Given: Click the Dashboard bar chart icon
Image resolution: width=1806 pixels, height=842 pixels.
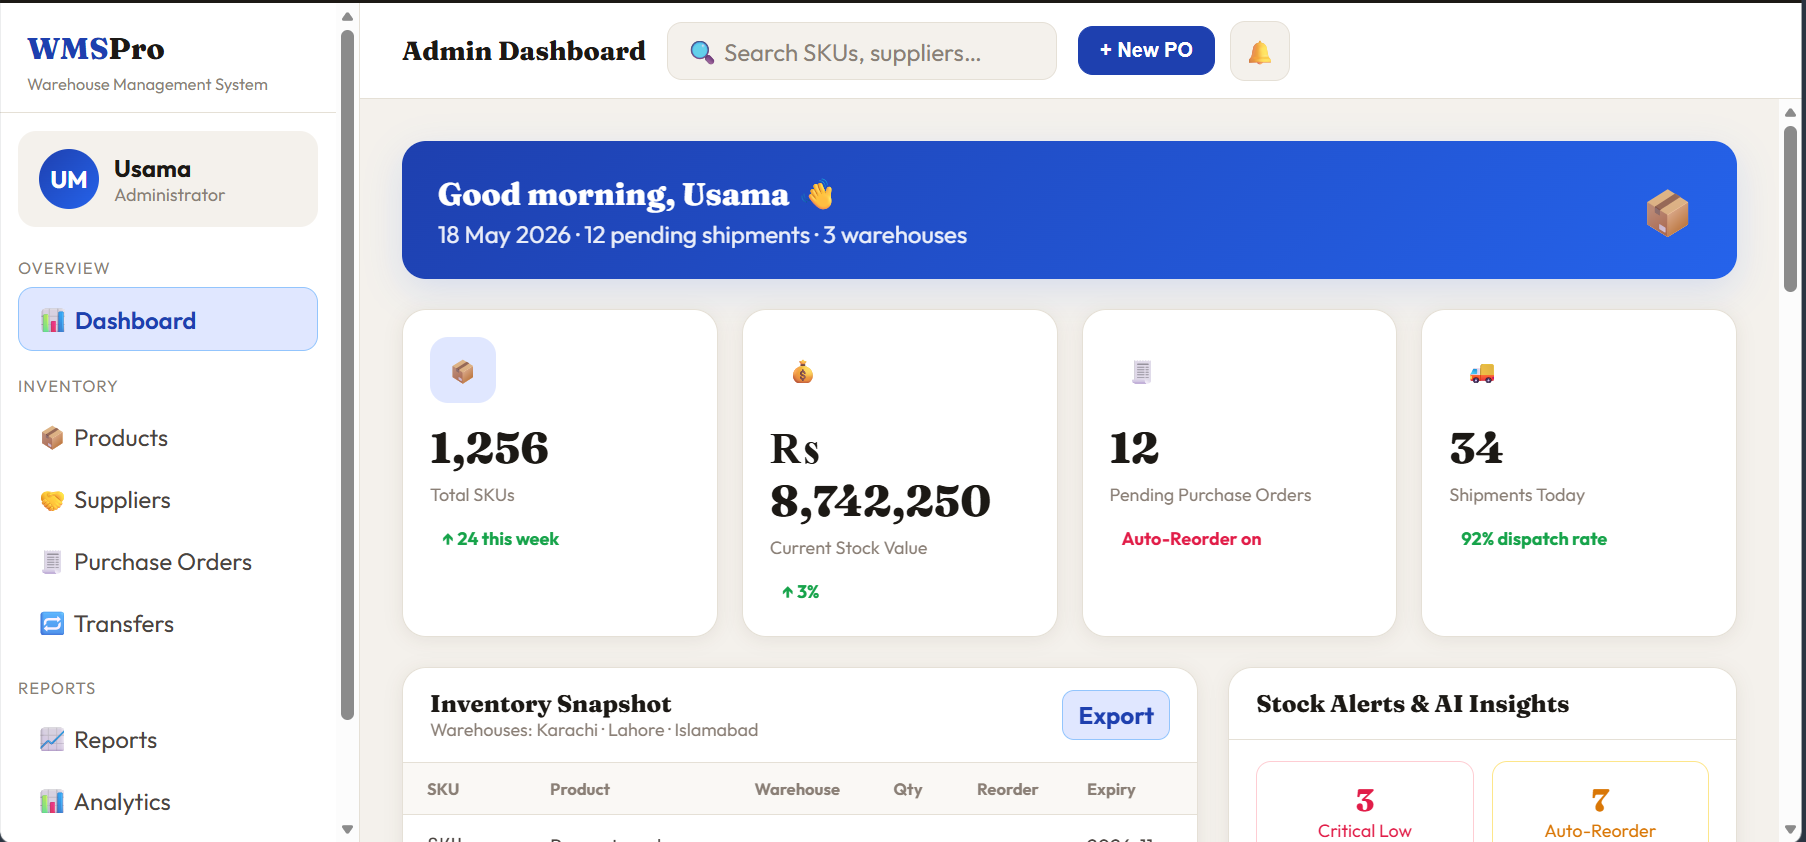Looking at the screenshot, I should [52, 320].
